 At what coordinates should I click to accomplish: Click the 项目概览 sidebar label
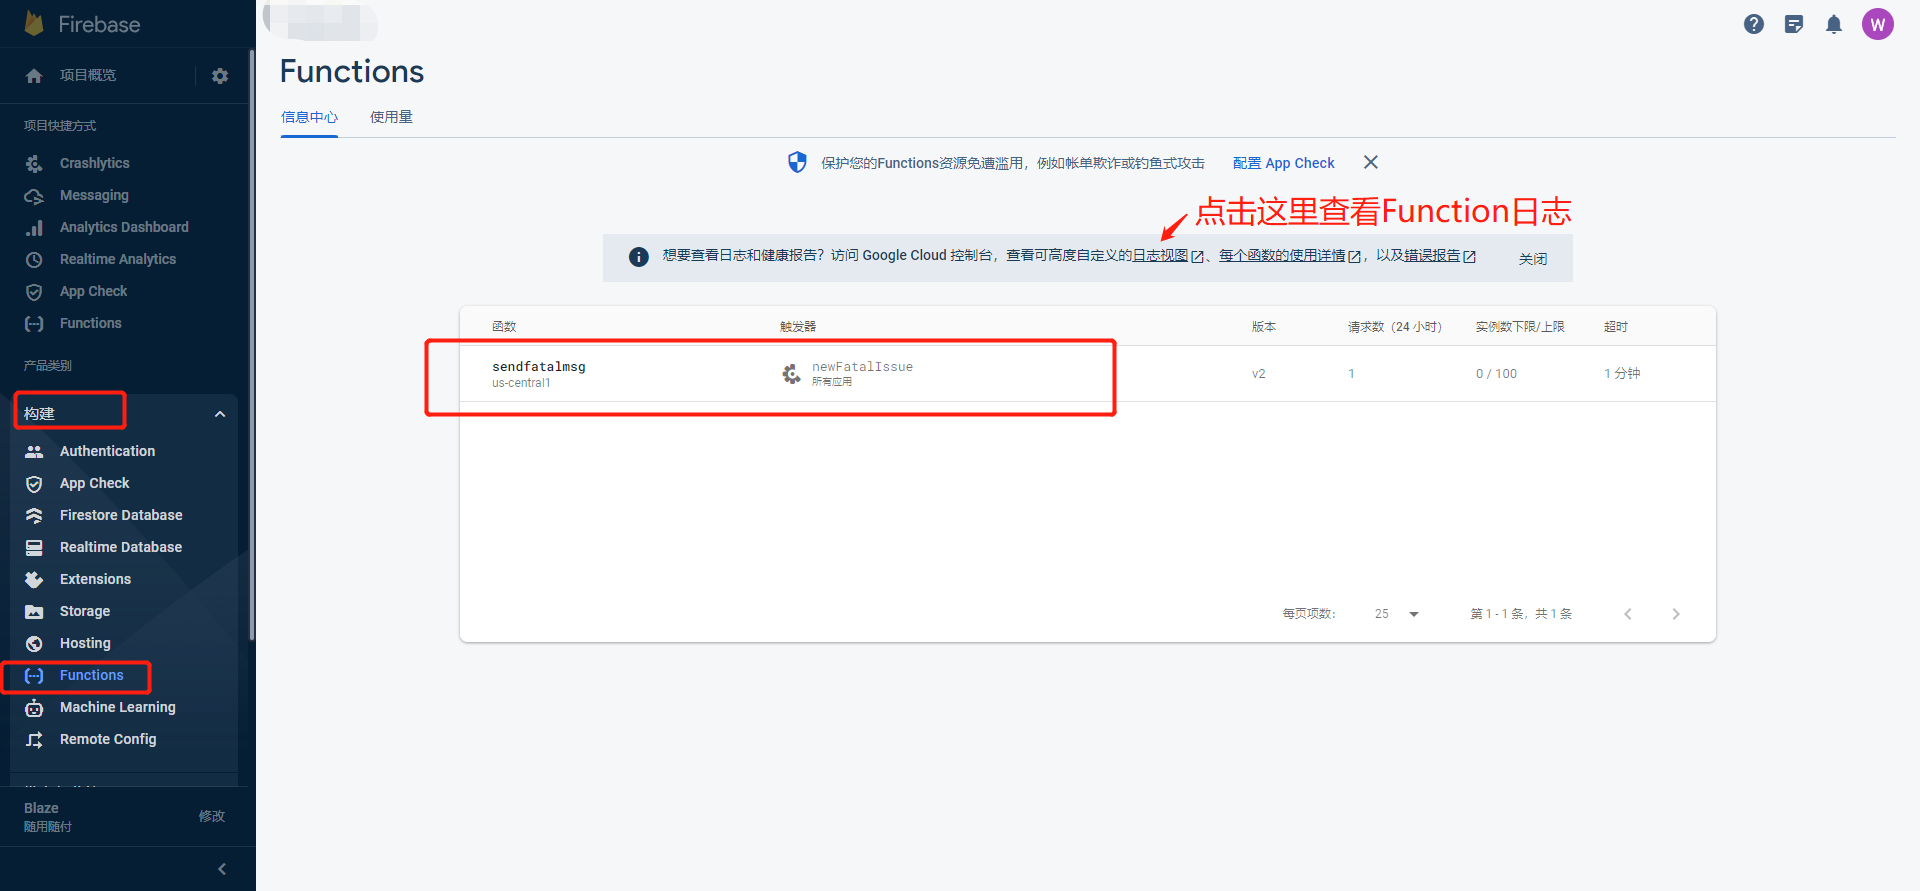coord(88,76)
